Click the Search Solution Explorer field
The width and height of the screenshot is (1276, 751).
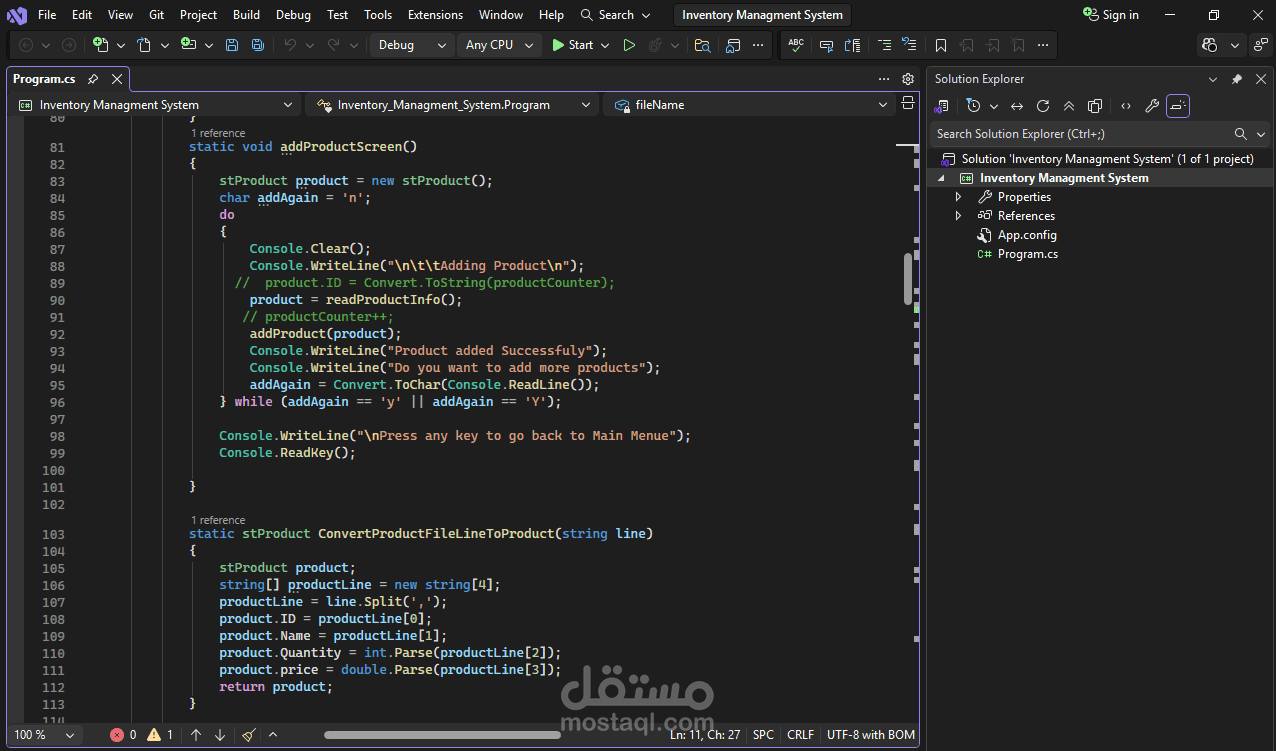(1080, 134)
